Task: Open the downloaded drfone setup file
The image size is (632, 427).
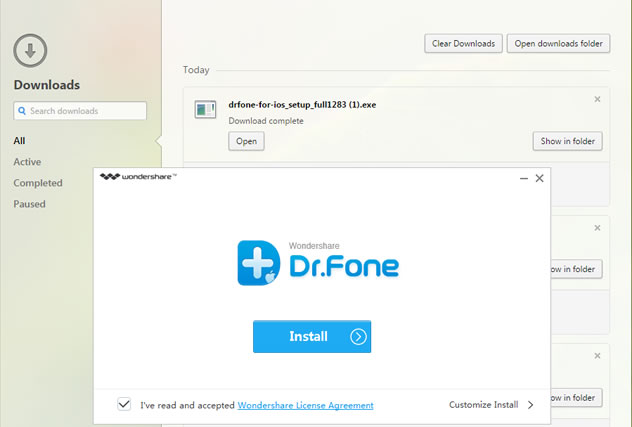Action: click(x=245, y=141)
